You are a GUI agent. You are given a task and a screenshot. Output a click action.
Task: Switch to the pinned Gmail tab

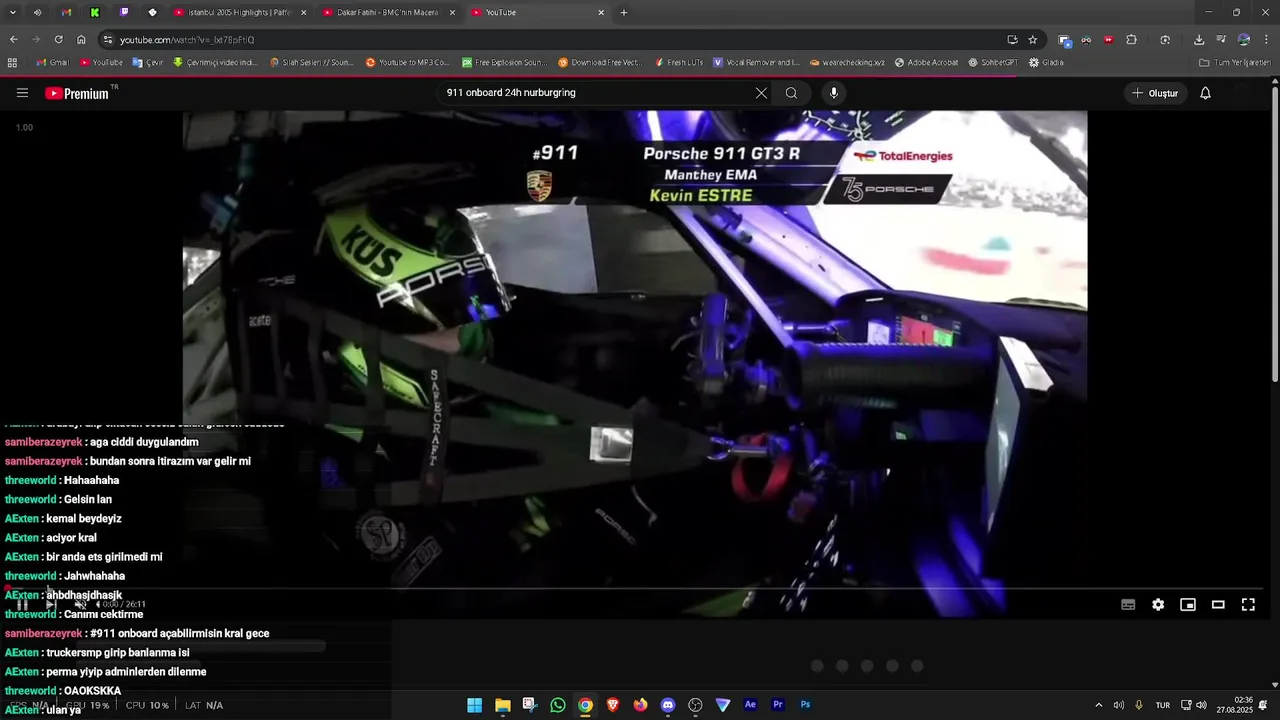click(x=66, y=12)
